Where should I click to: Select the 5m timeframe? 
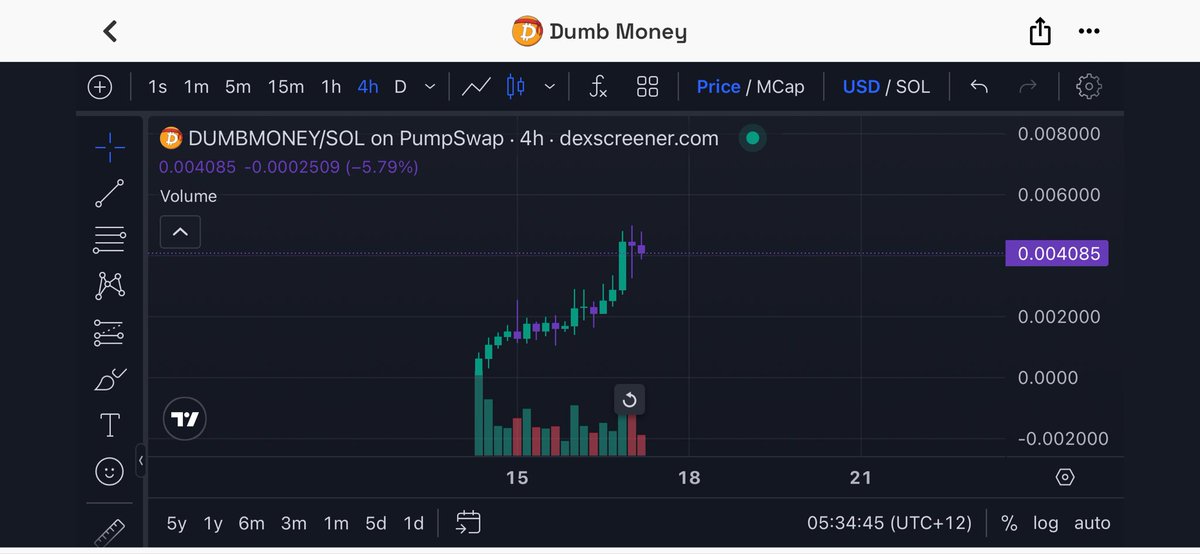(238, 87)
